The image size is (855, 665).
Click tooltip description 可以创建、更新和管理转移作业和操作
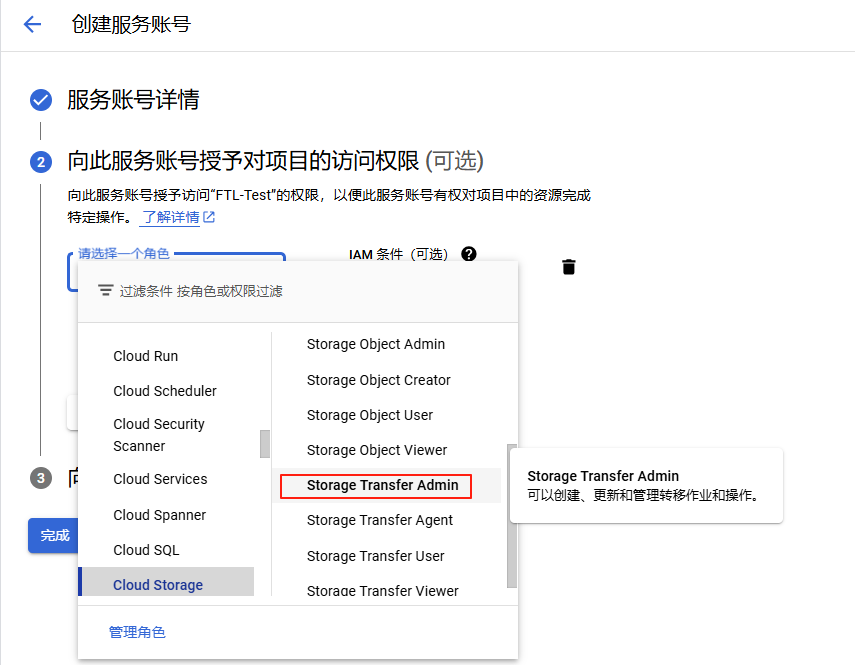click(x=643, y=495)
